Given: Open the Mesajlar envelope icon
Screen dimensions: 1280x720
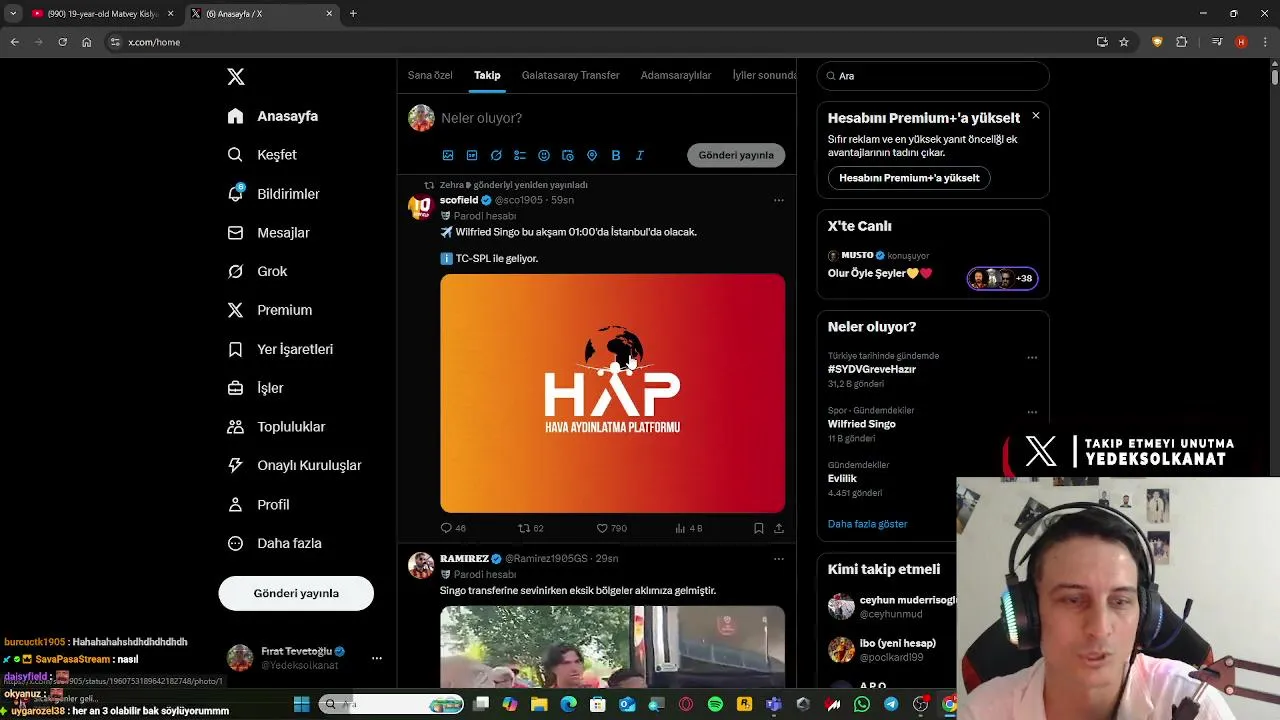Looking at the screenshot, I should pos(235,233).
